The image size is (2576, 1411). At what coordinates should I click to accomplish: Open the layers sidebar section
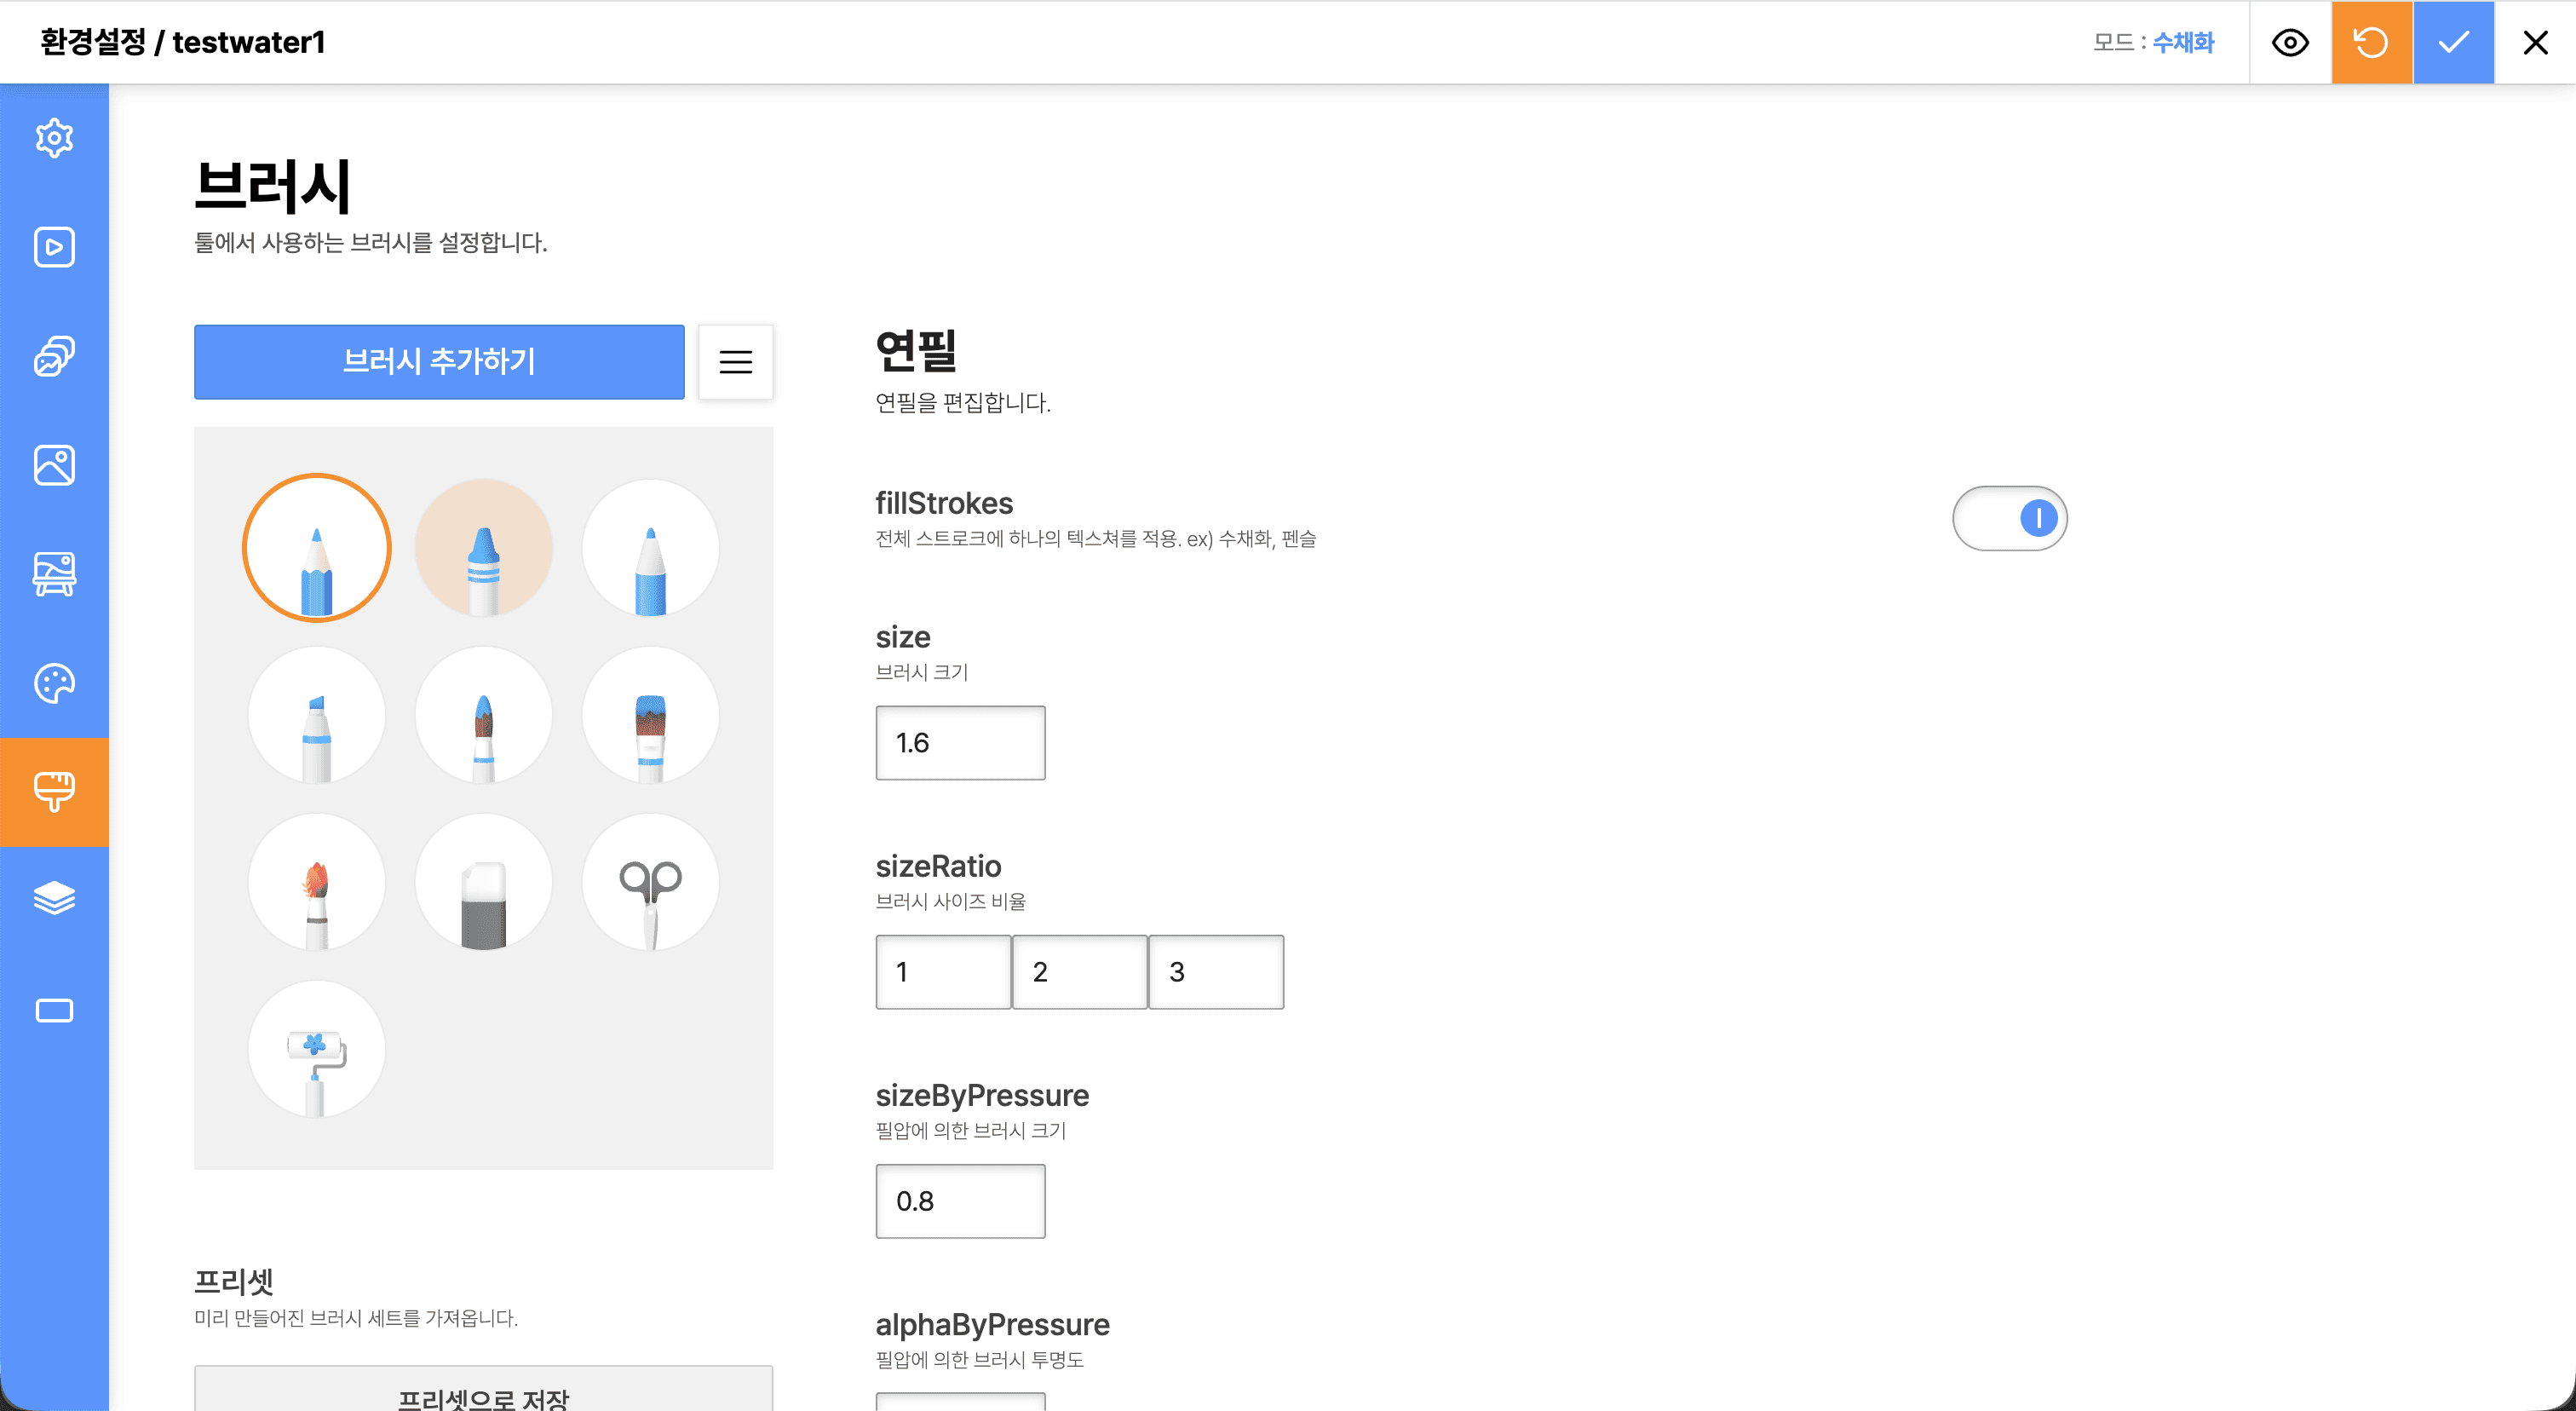pos(54,898)
